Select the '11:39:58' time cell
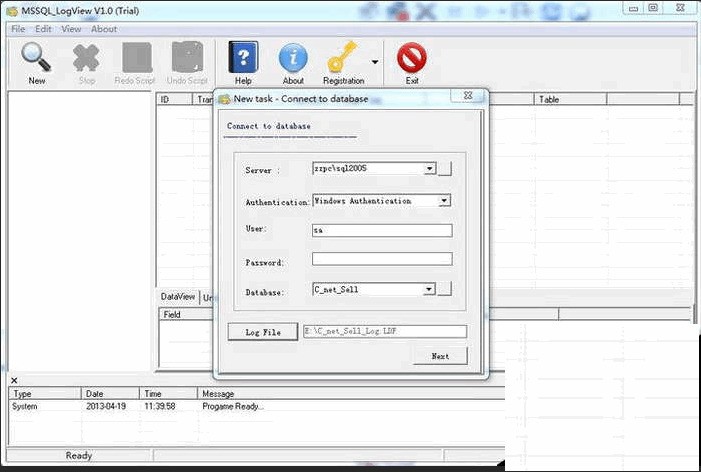 [x=160, y=406]
